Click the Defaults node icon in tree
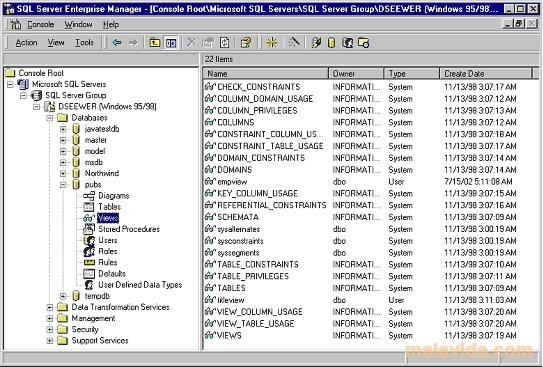Screen dimensions: 543x367 [x=89, y=274]
